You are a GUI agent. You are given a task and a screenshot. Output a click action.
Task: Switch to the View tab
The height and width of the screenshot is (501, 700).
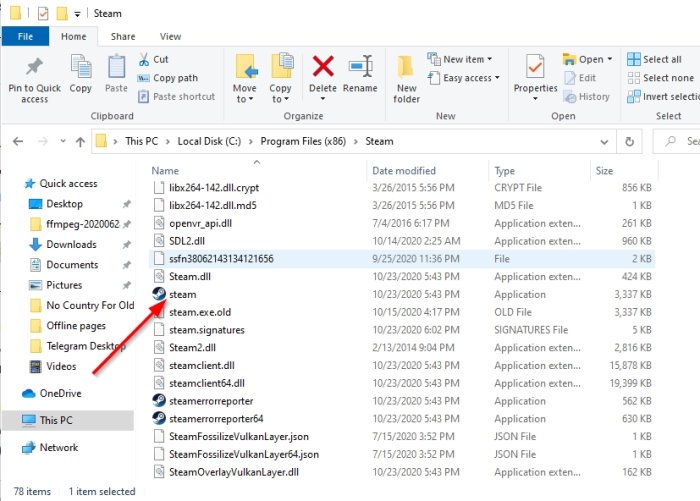click(171, 37)
